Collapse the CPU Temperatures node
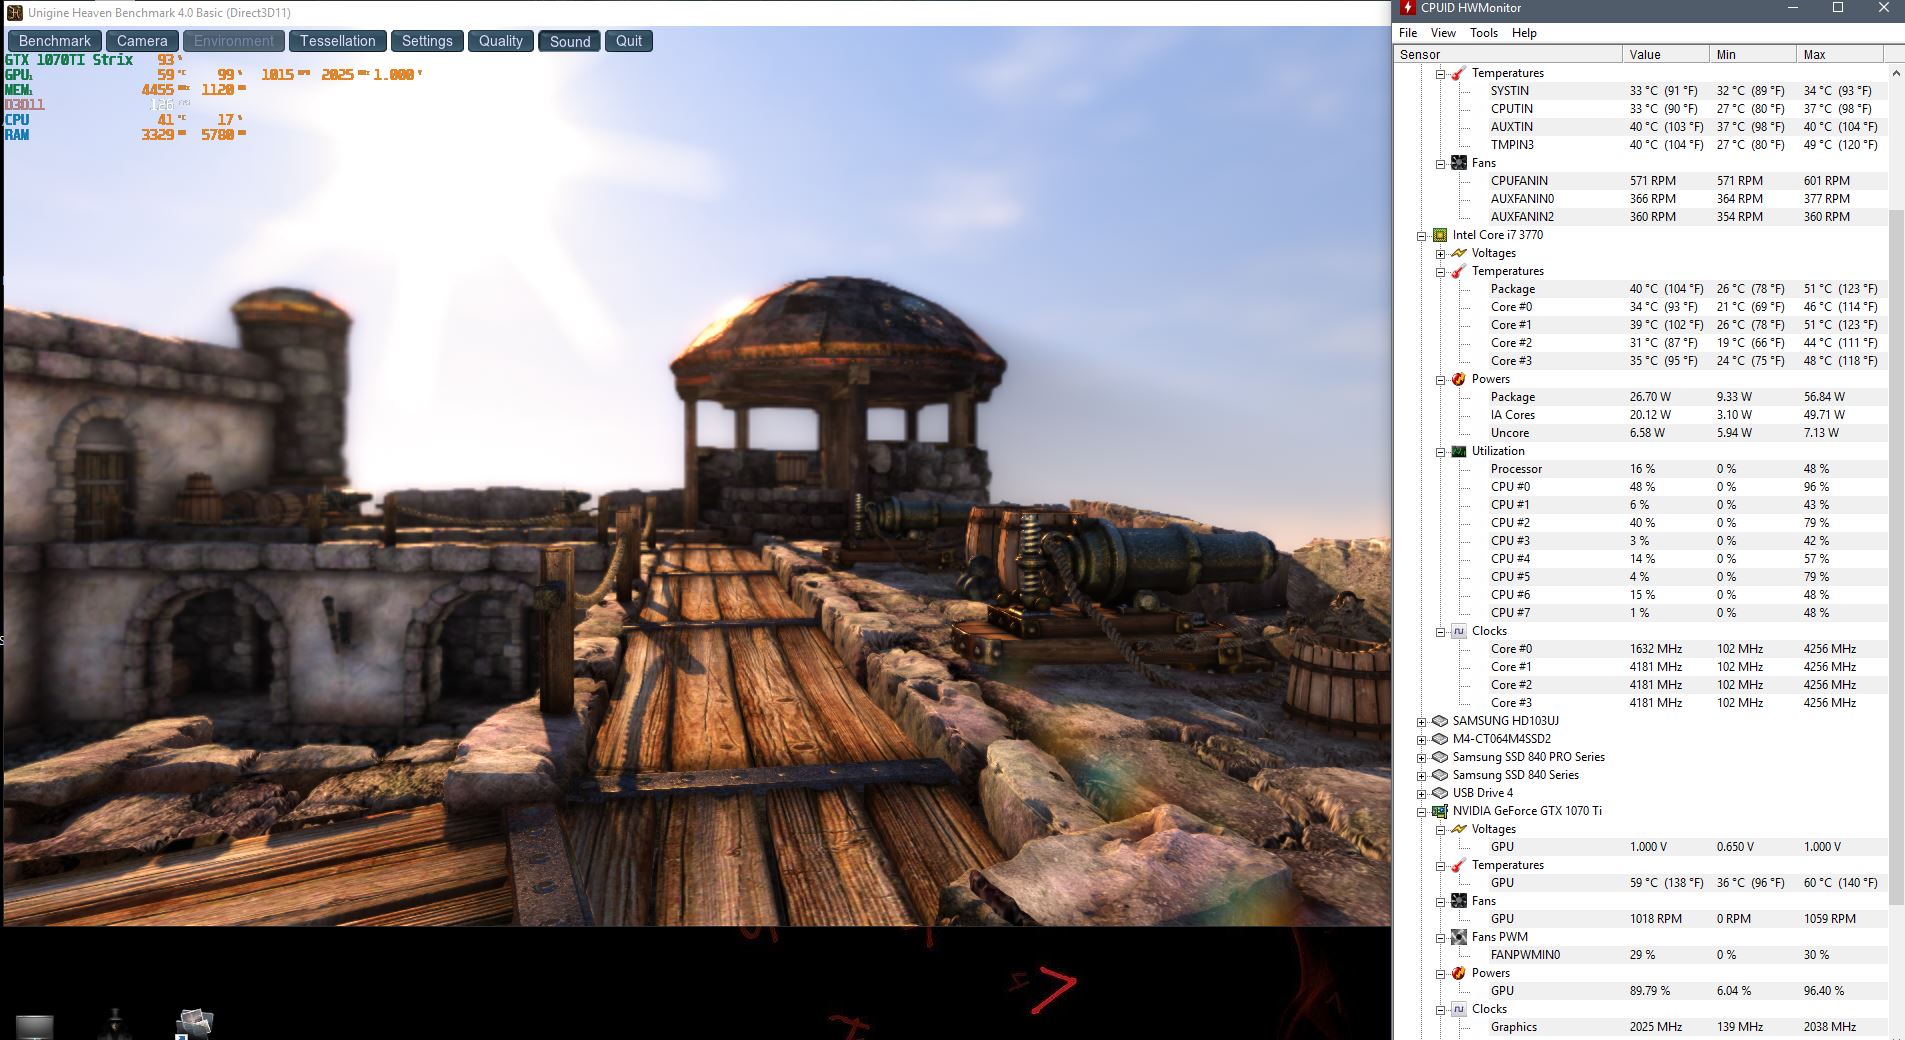Viewport: 1905px width, 1040px height. [1440, 272]
